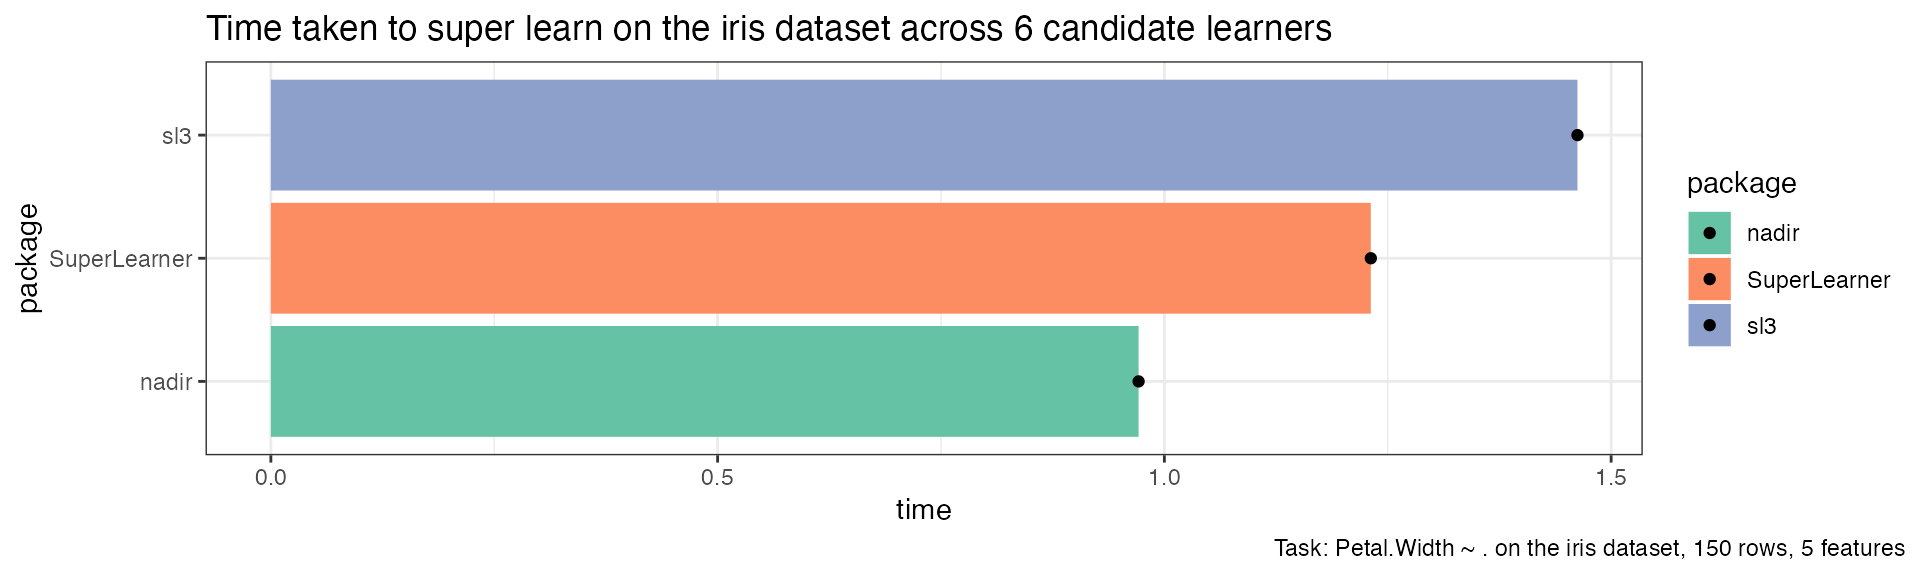Click the nadir green legend swatch
This screenshot has width=1920, height=576.
click(1709, 233)
